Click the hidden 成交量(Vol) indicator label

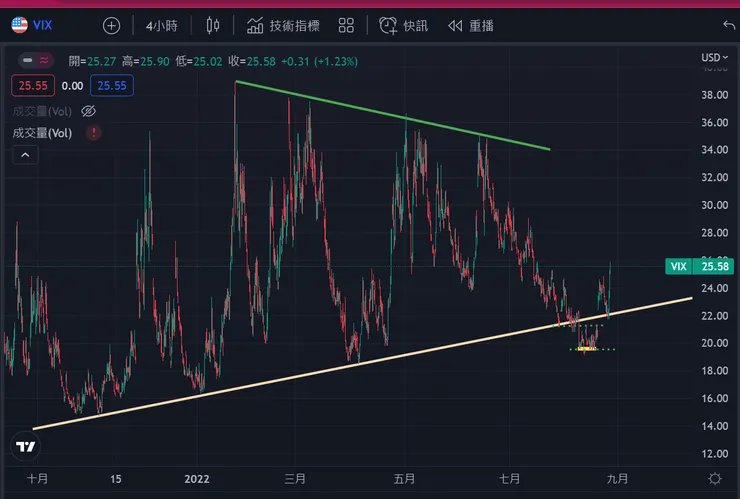coord(42,111)
